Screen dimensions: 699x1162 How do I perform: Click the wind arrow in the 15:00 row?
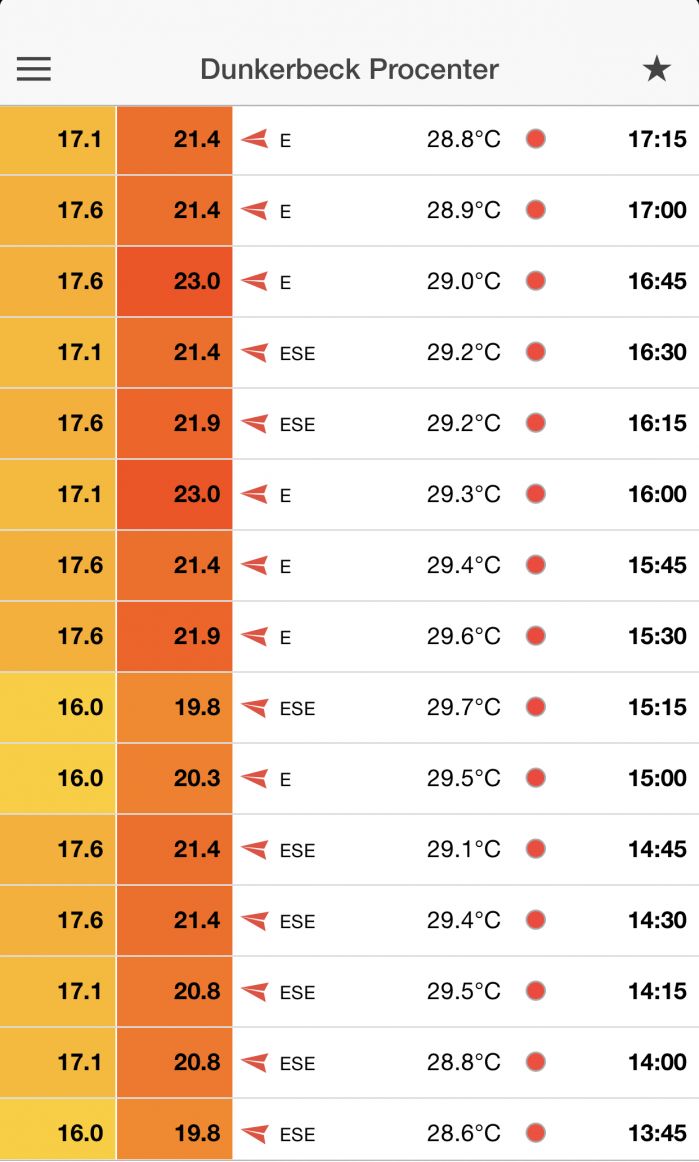click(x=255, y=779)
